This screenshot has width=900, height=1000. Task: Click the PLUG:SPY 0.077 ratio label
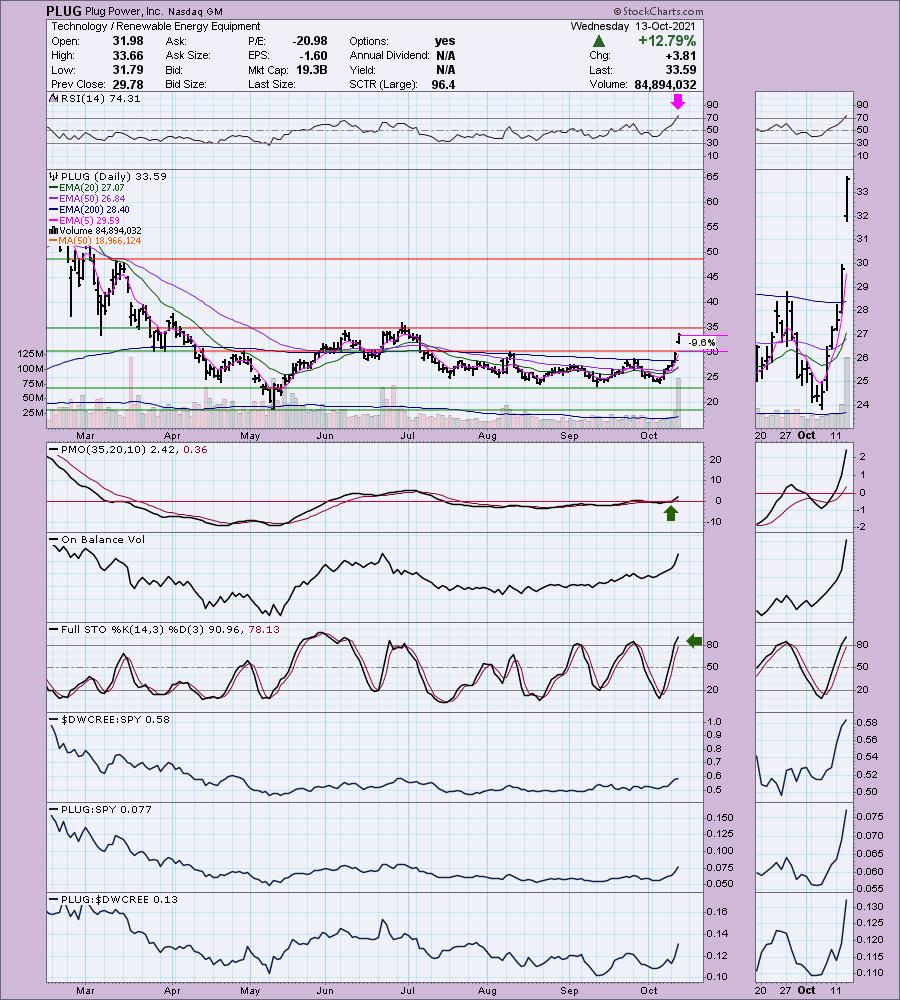click(x=101, y=809)
